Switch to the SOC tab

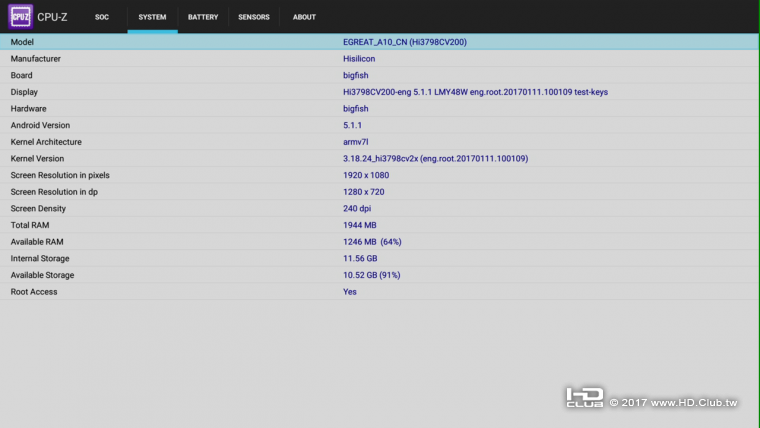pos(102,17)
